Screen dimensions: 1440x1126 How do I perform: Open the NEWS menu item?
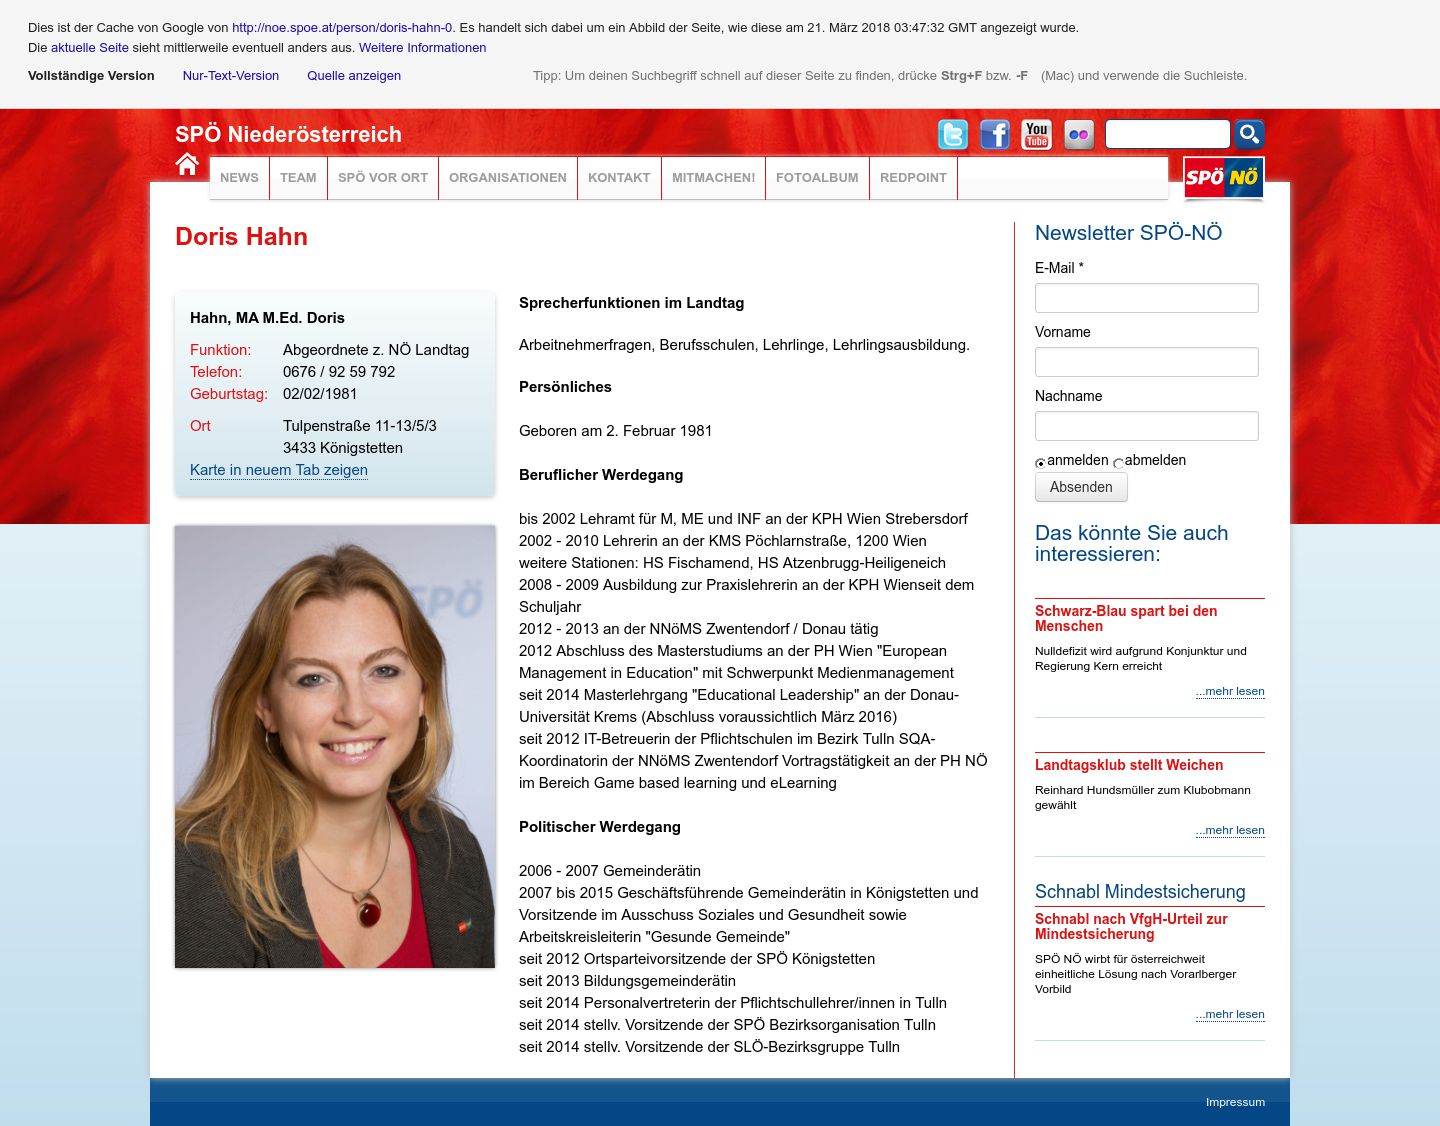pos(239,178)
